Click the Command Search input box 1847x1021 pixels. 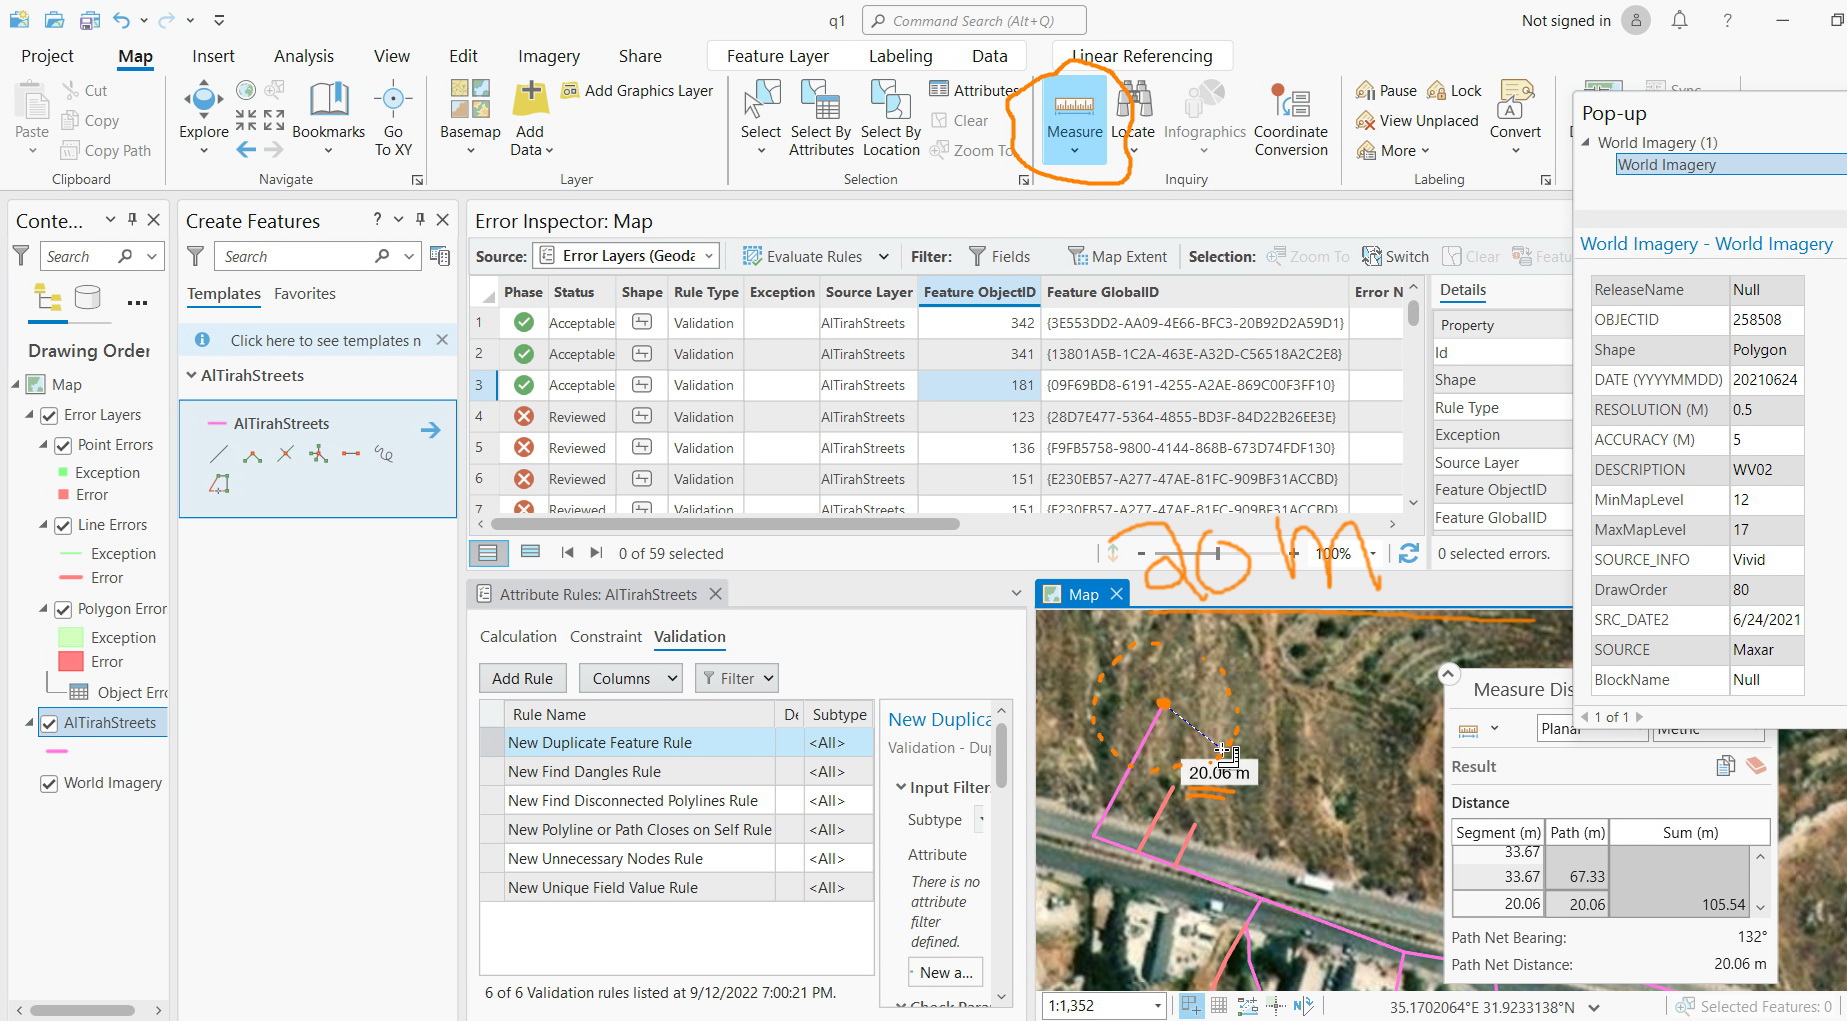(x=974, y=20)
